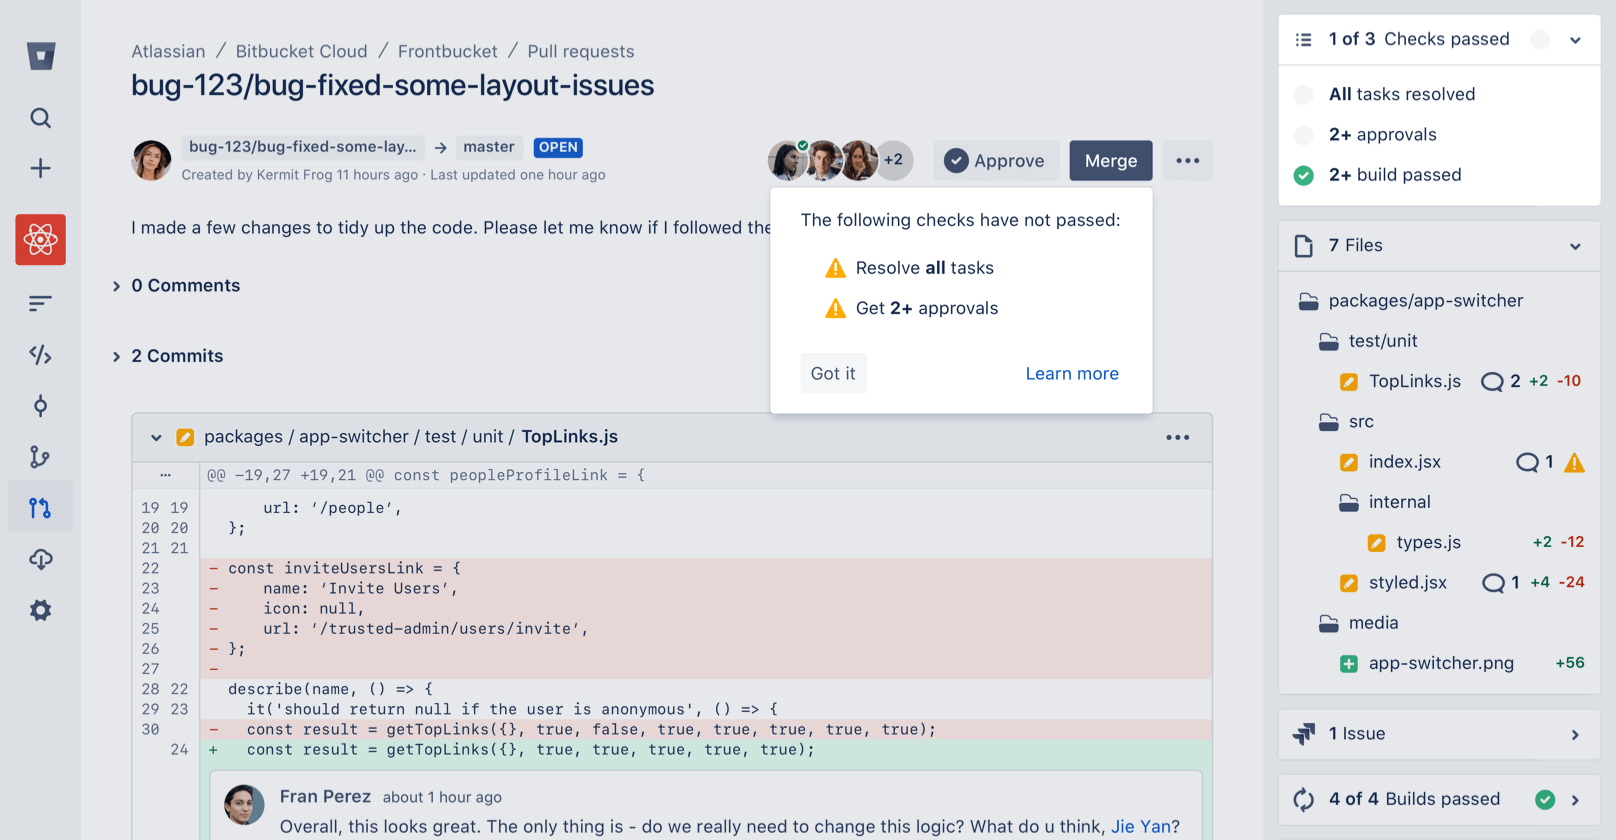Collapse the TopLinks.js diff file
Viewport: 1616px width, 840px height.
click(156, 438)
